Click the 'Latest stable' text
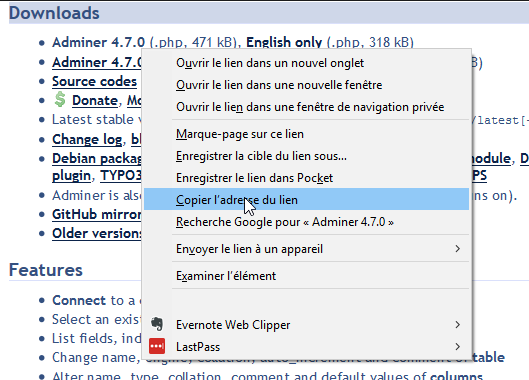The image size is (529, 380). (x=93, y=120)
